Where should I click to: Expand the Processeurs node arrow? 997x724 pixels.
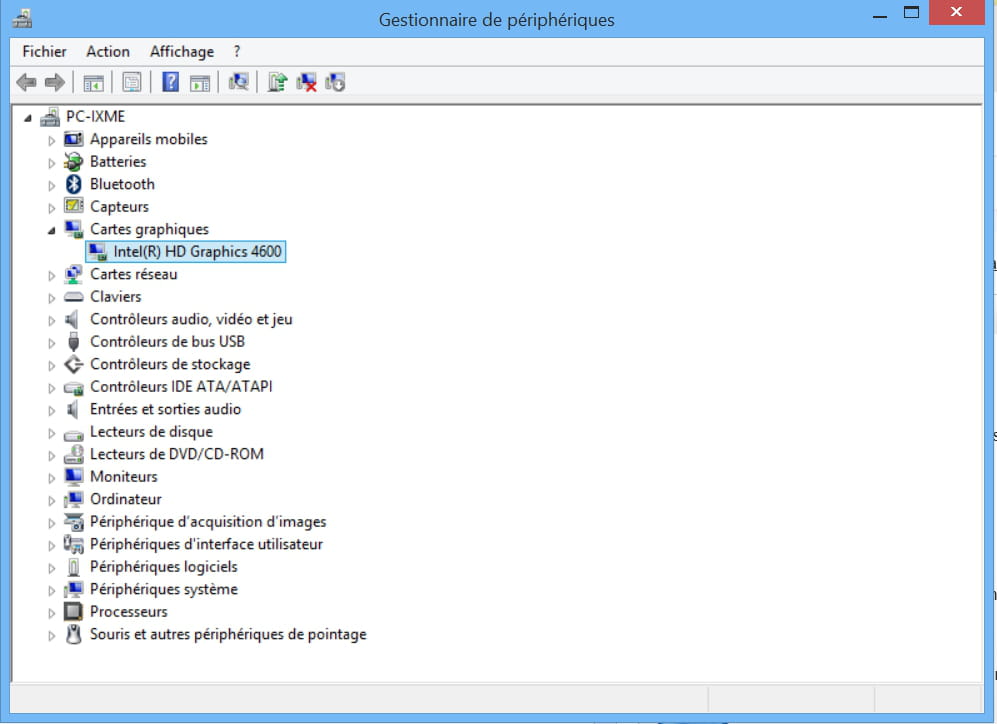52,613
